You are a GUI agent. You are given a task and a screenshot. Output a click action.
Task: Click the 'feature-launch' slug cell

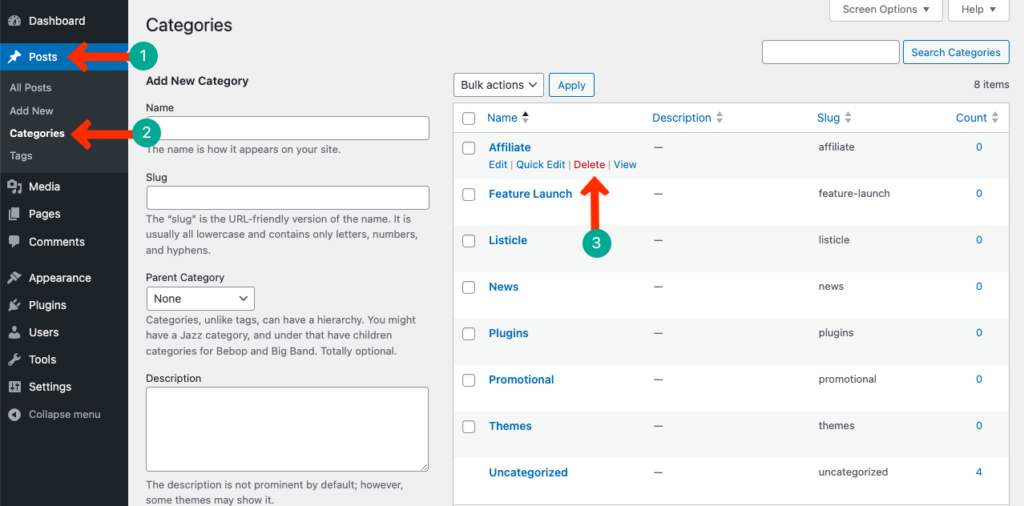854,194
